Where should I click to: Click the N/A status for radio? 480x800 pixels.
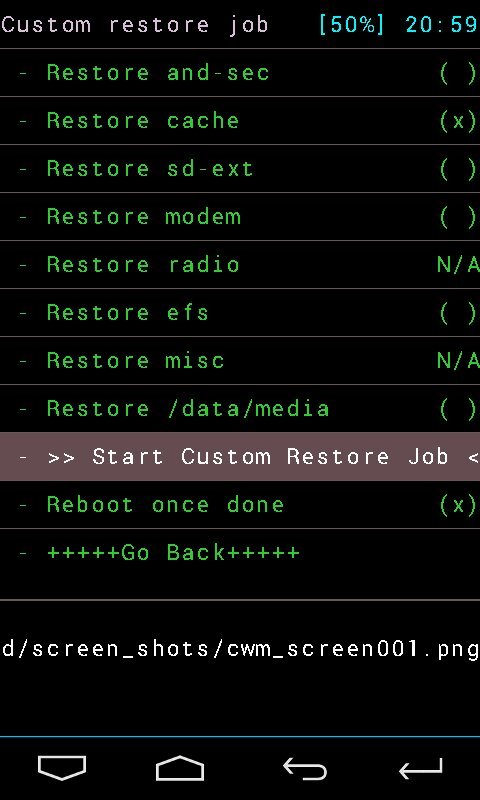point(458,265)
